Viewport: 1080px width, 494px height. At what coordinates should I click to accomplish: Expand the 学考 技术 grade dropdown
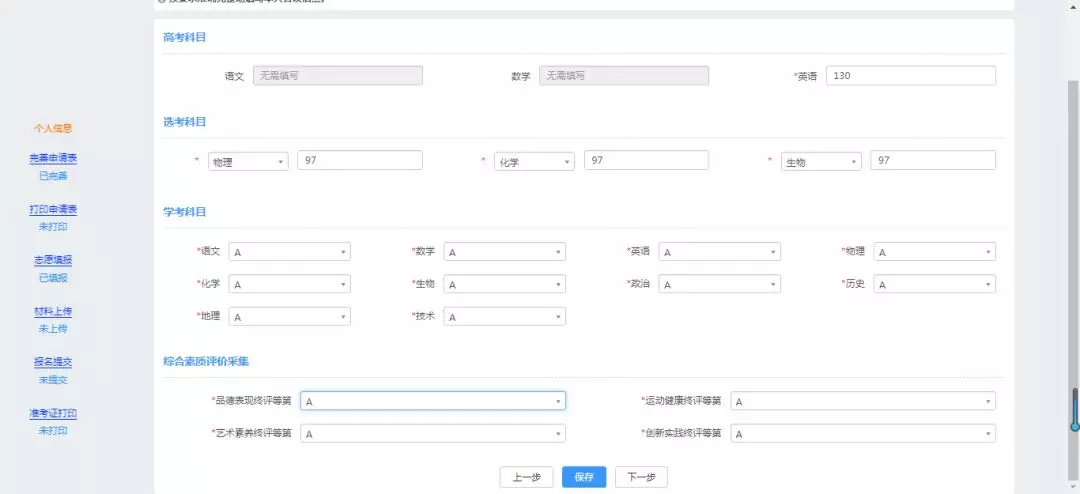coord(504,316)
